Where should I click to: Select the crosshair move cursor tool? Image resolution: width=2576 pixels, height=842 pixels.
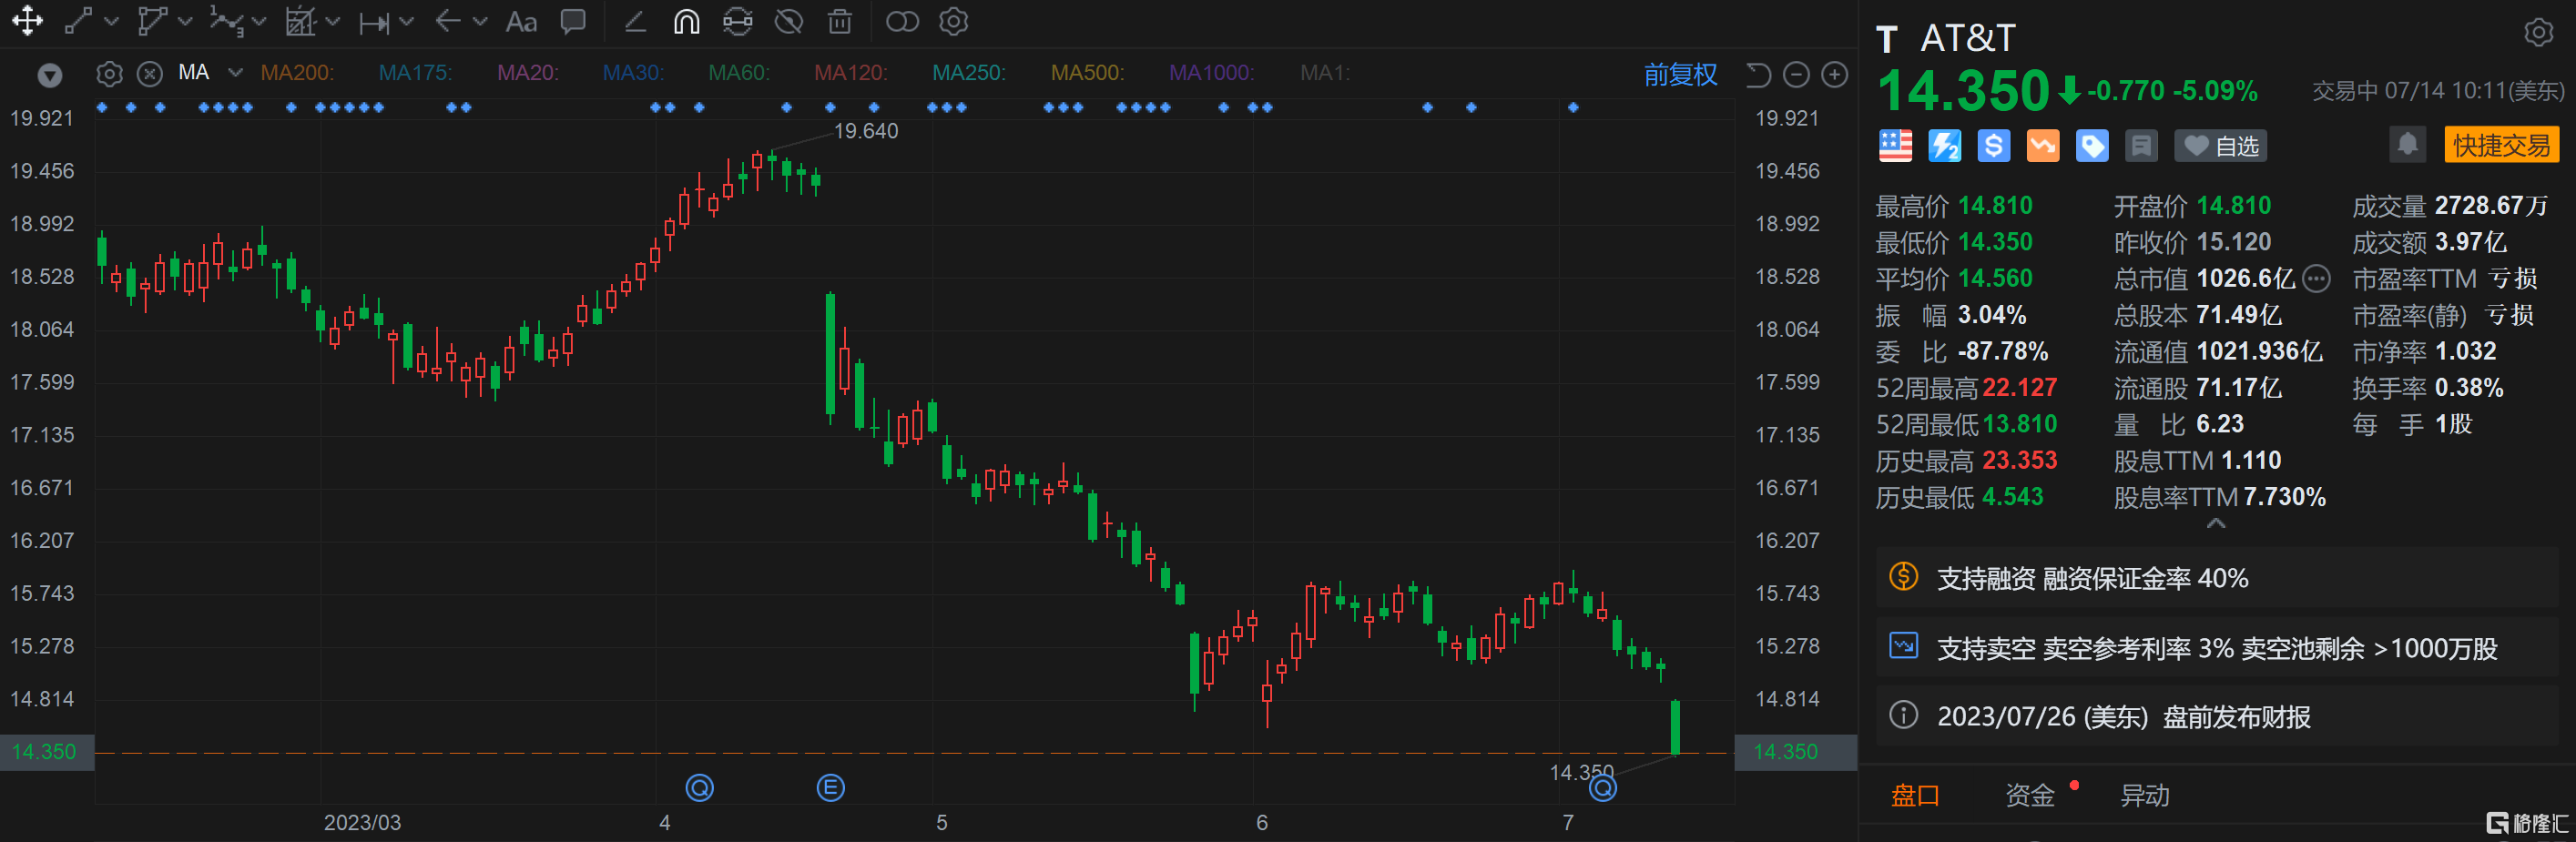(28, 21)
